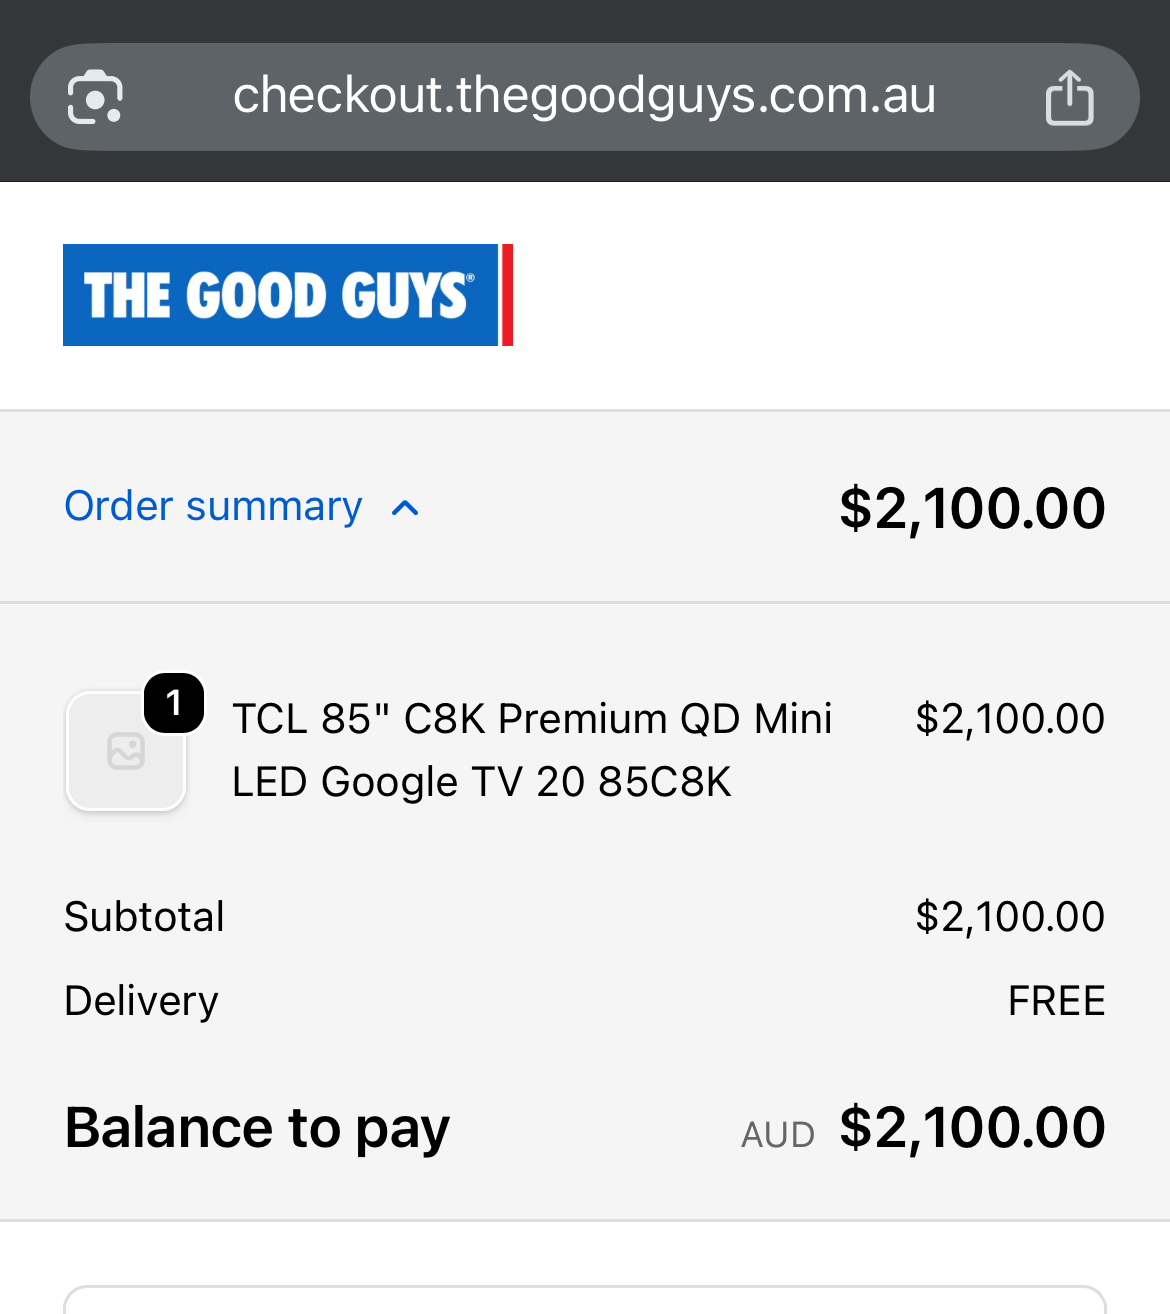Screen dimensions: 1170x1314
Task: Click the FREE delivery value
Action: pos(1056,1001)
